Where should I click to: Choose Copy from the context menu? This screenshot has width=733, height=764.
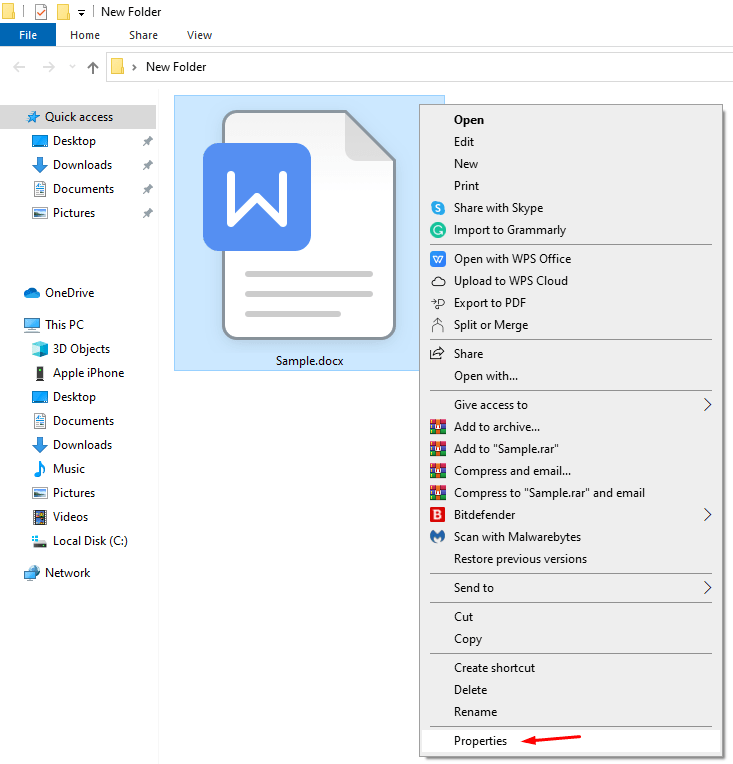coord(571,639)
